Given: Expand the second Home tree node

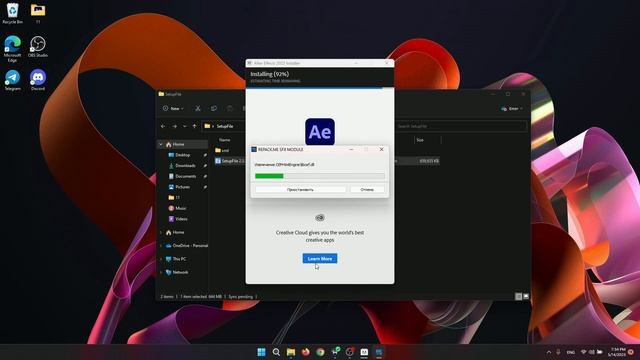Looking at the screenshot, I should click(x=161, y=232).
